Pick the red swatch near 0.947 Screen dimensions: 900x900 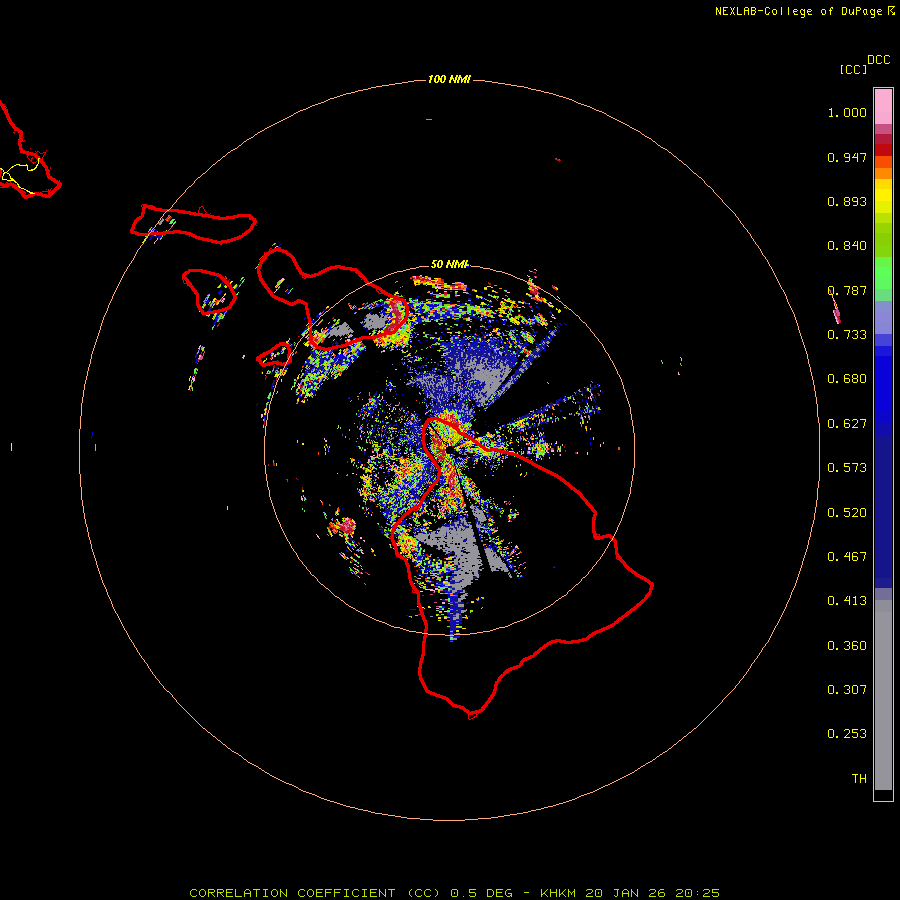click(883, 150)
